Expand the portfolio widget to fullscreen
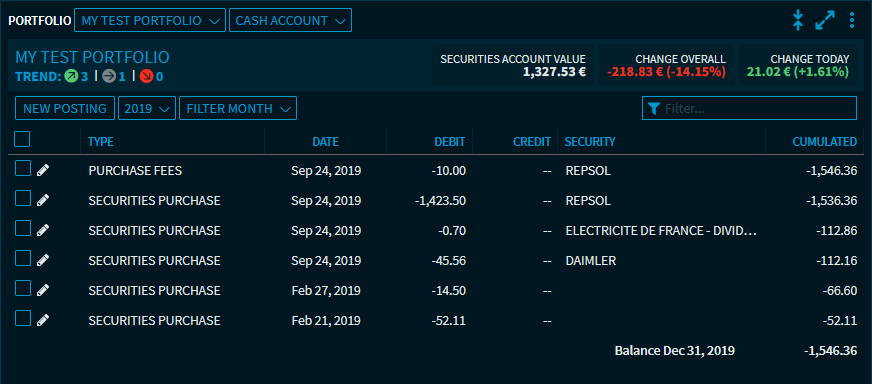The height and width of the screenshot is (384, 872). [825, 21]
